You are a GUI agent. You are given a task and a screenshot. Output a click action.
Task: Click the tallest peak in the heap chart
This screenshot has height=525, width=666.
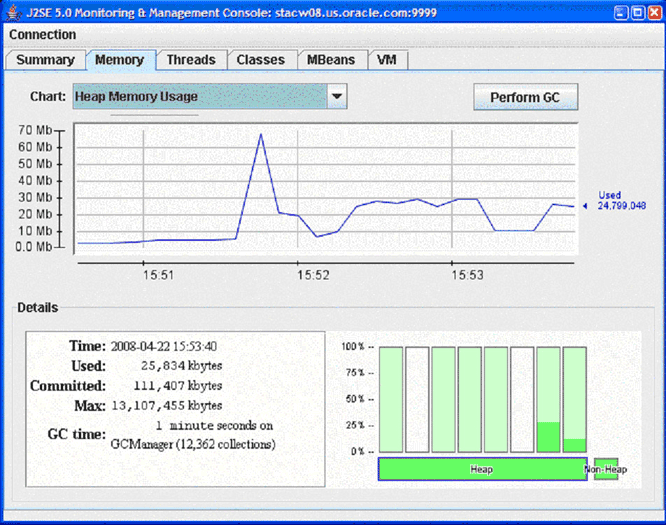261,134
